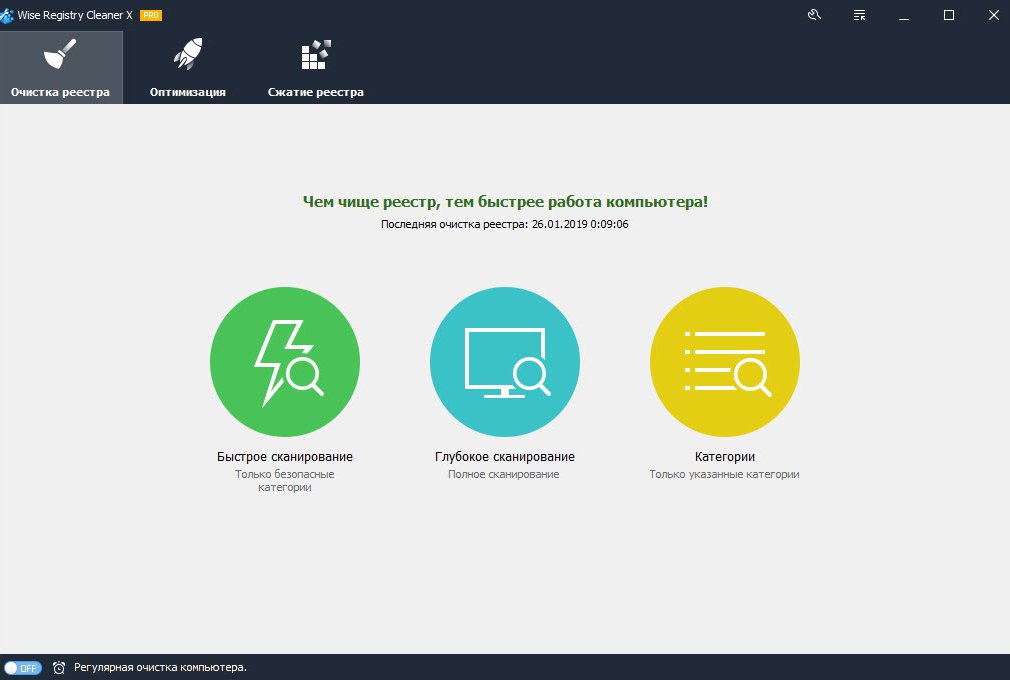Click Последняя очистка реестра date text

504,224
